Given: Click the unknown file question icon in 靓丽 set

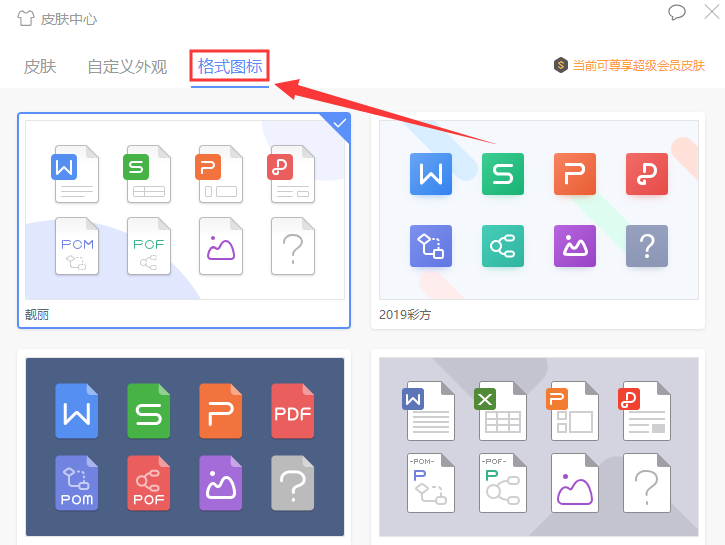Looking at the screenshot, I should click(x=293, y=246).
